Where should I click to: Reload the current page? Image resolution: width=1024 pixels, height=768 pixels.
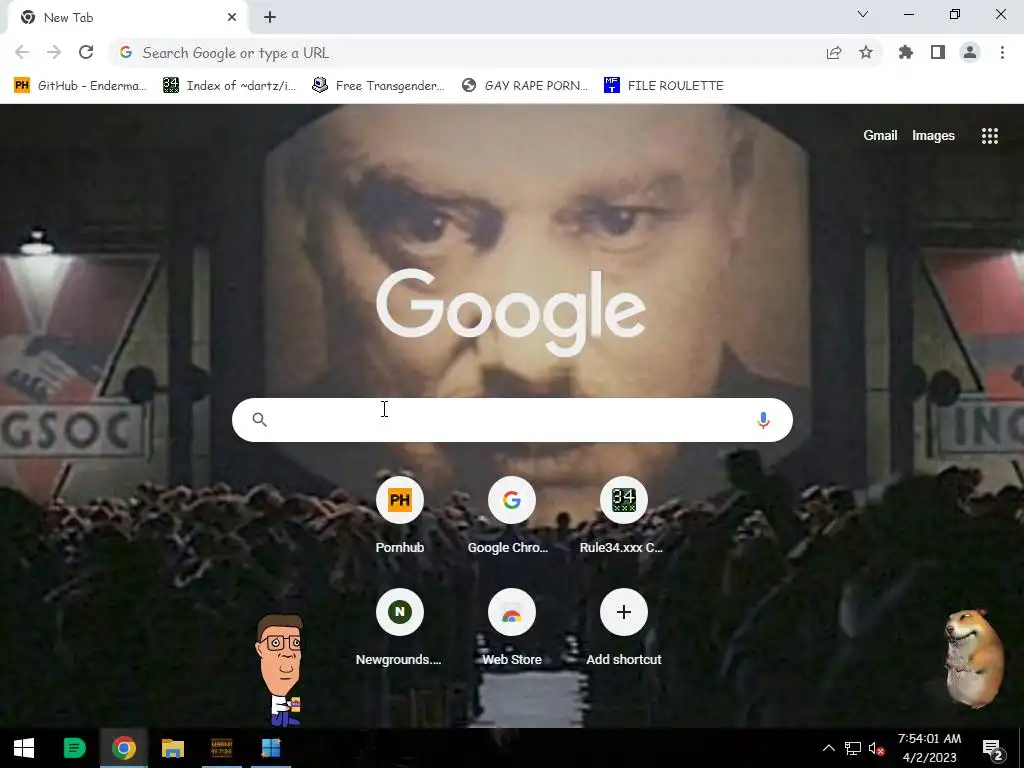(x=86, y=52)
